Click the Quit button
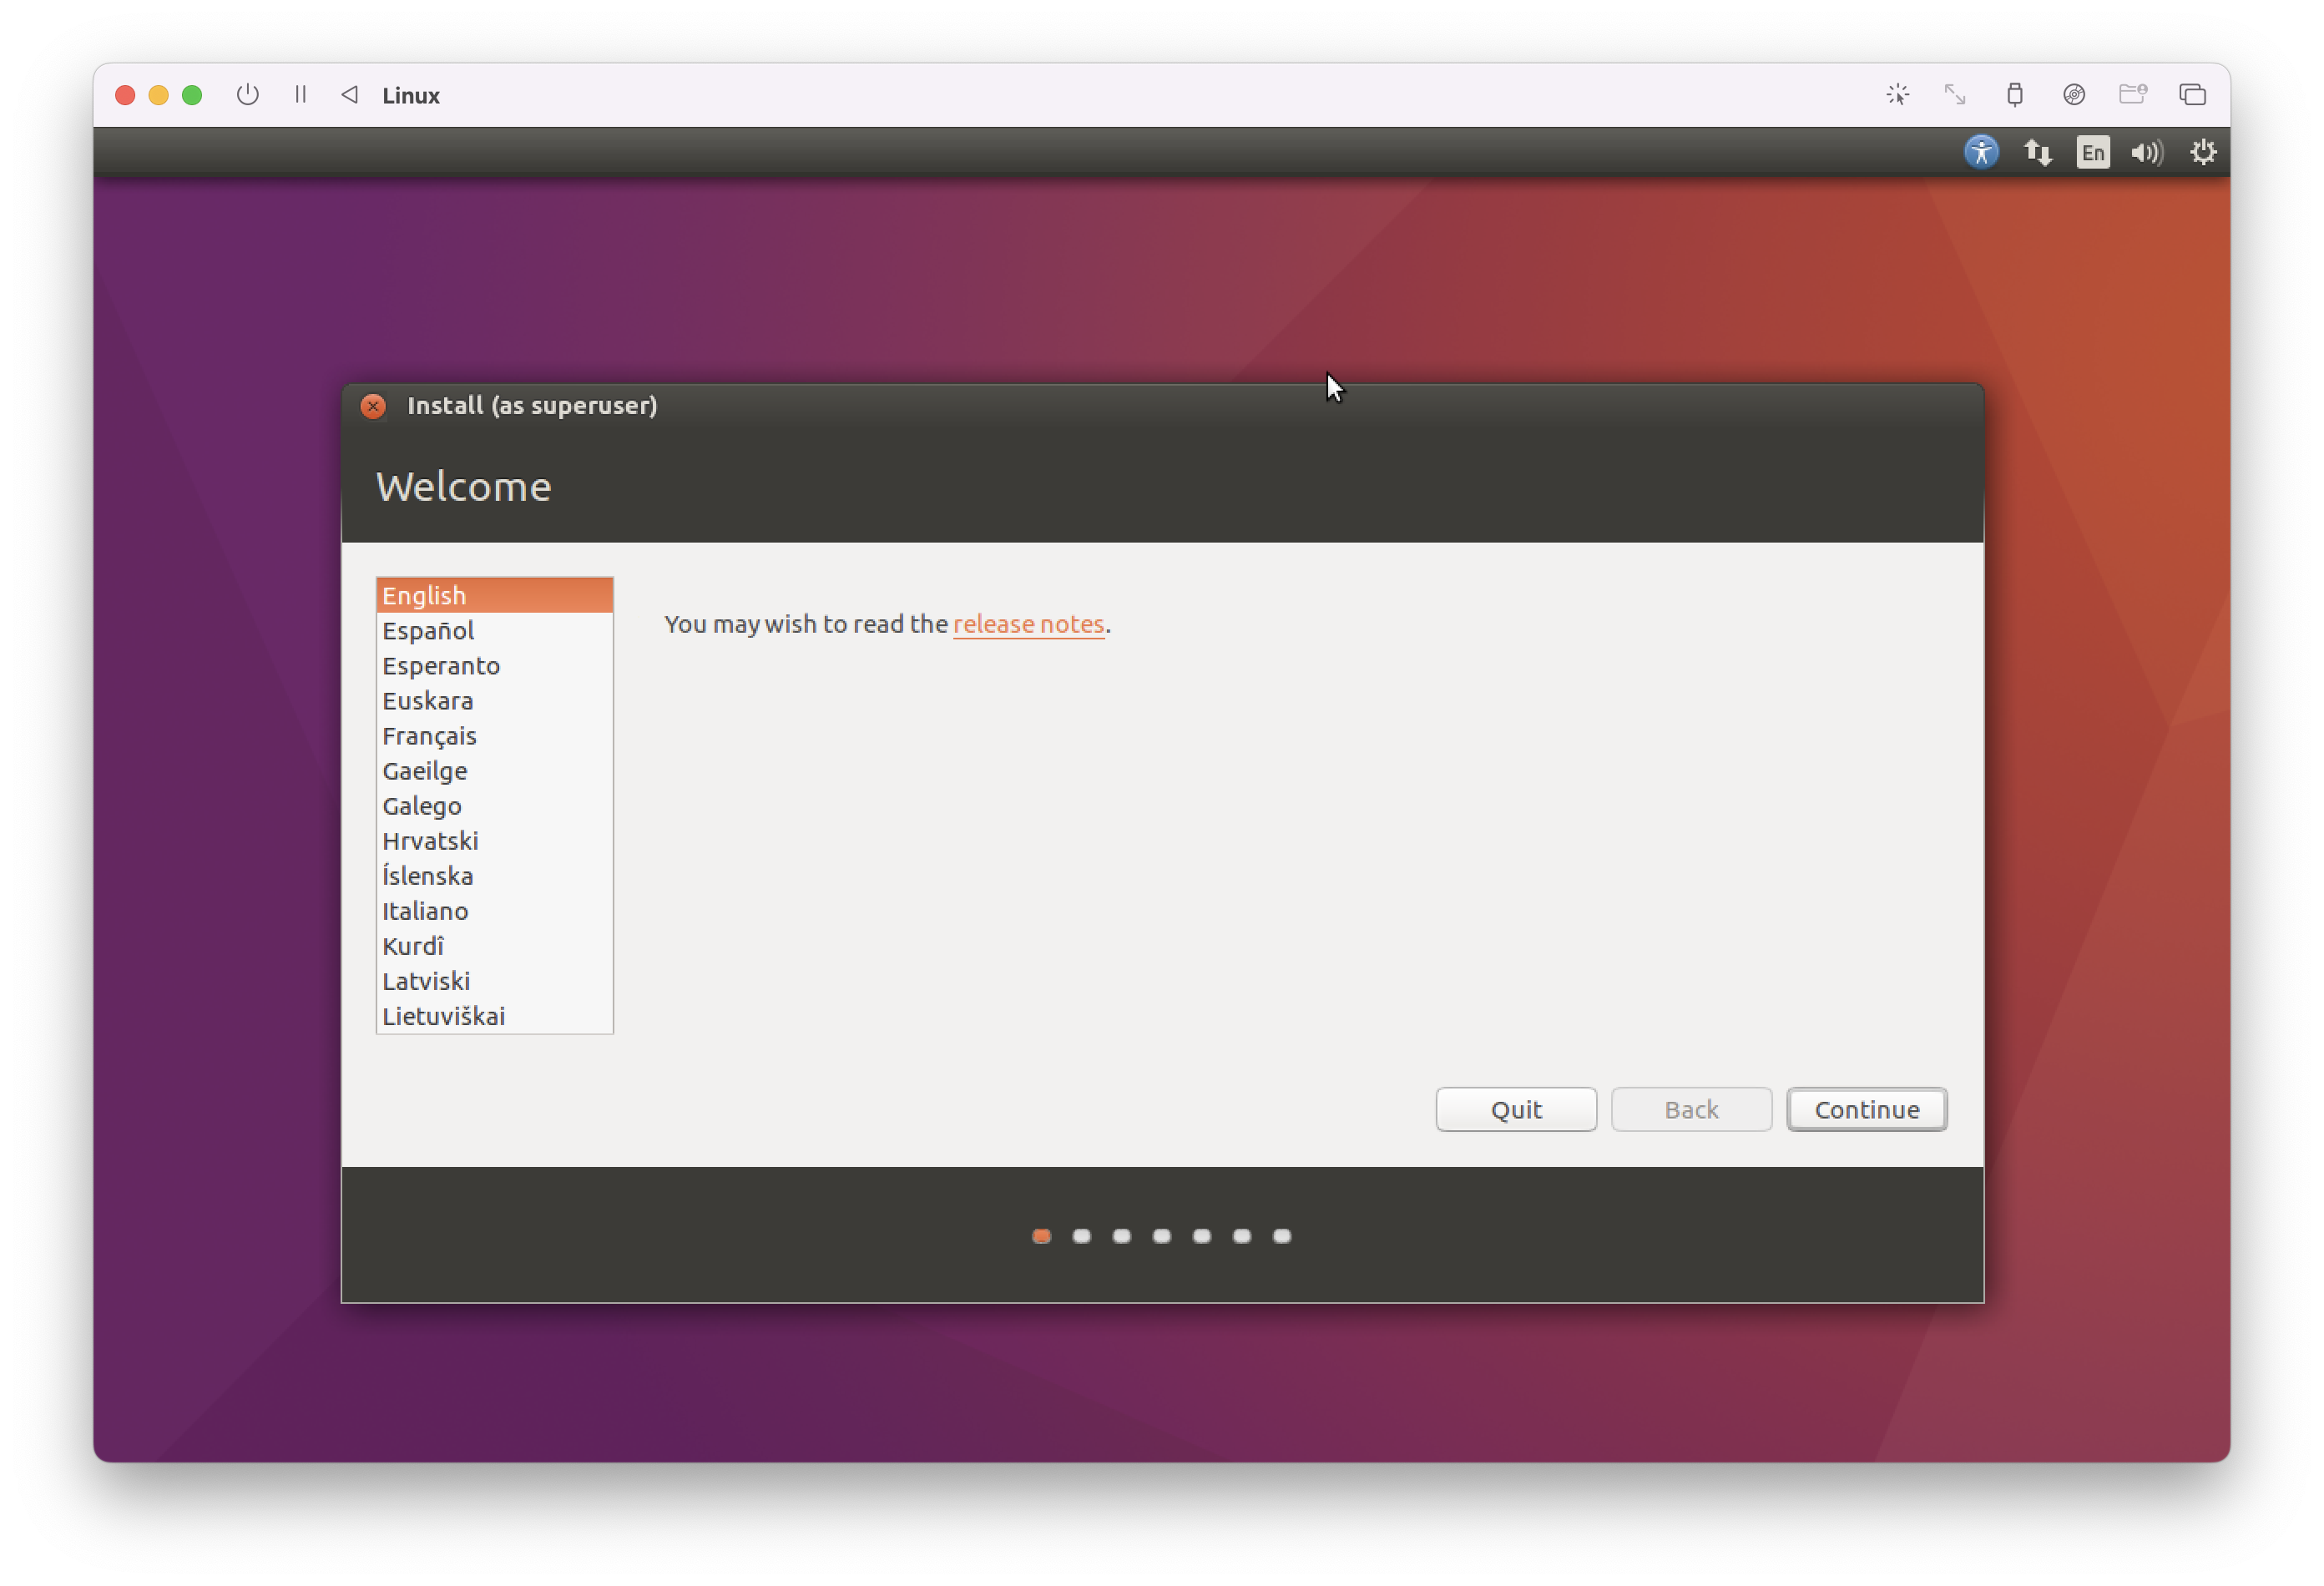 [x=1516, y=1109]
